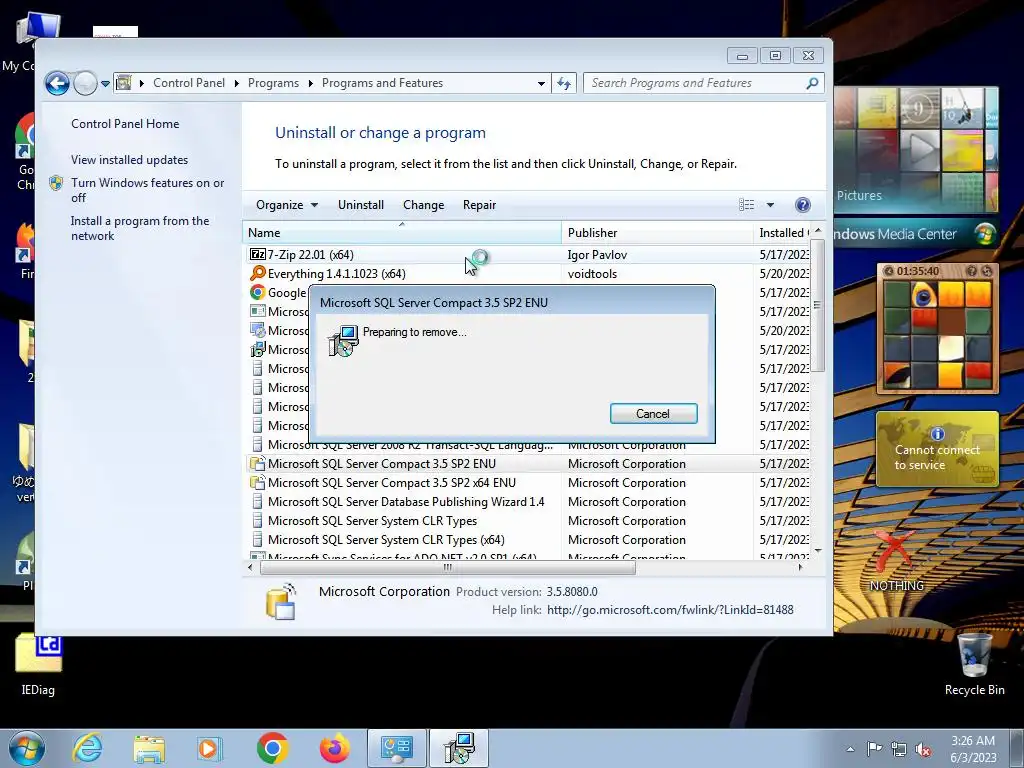This screenshot has width=1024, height=768.
Task: Open Windows Media Player from the taskbar
Action: tap(210, 748)
